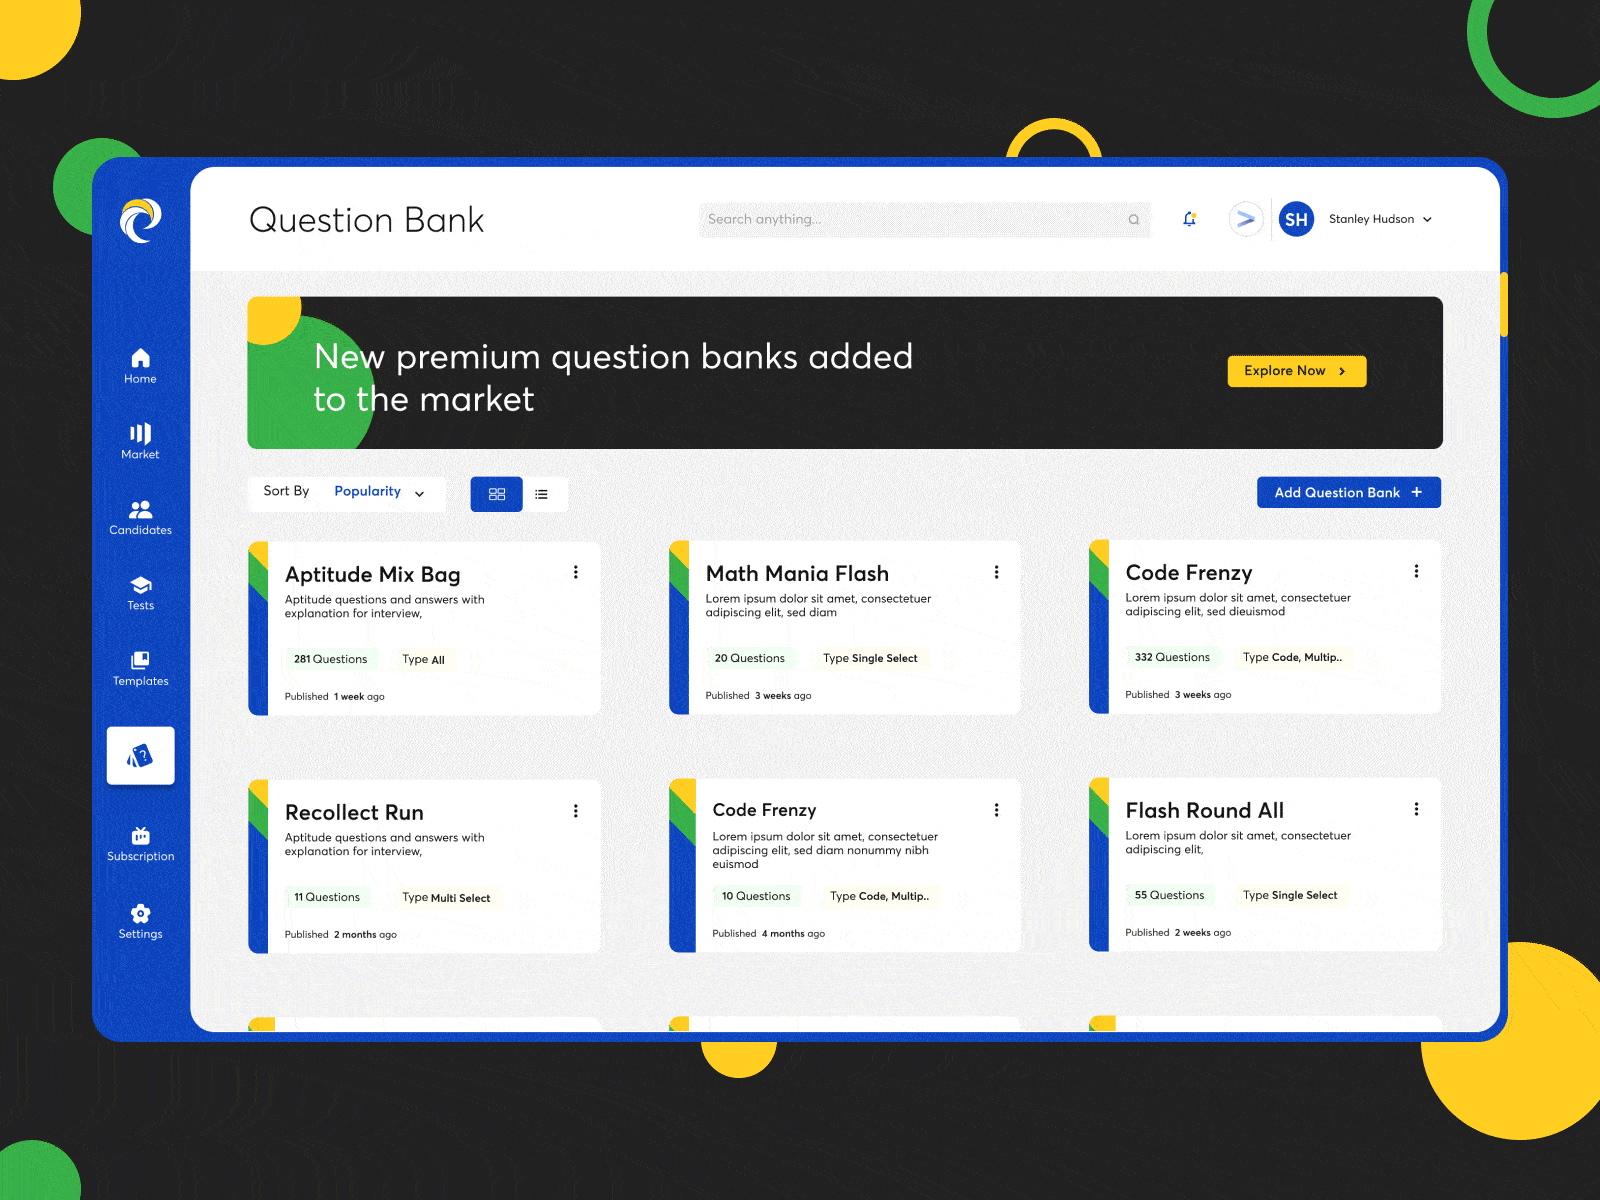
Task: Open the Math Mania Flash card title
Action: click(x=797, y=574)
